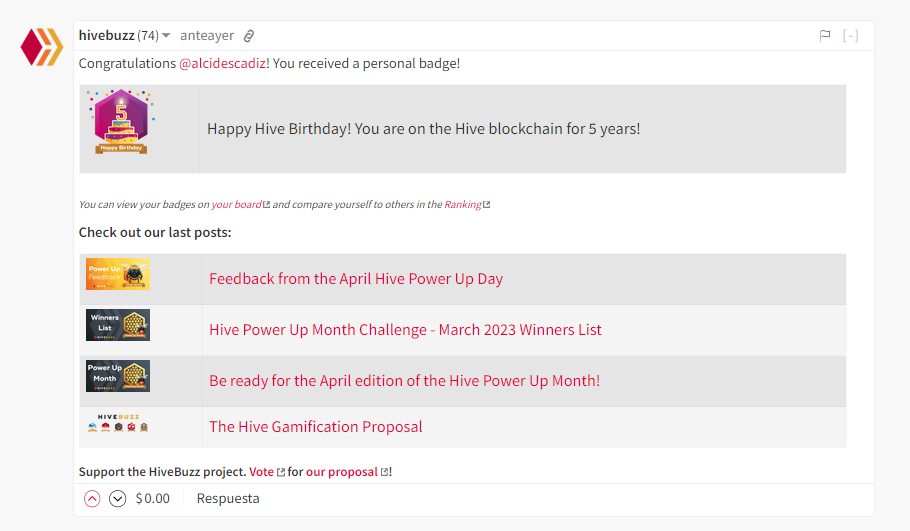This screenshot has width=910, height=531.
Task: Upvote the hivebuzz comment
Action: pos(92,499)
